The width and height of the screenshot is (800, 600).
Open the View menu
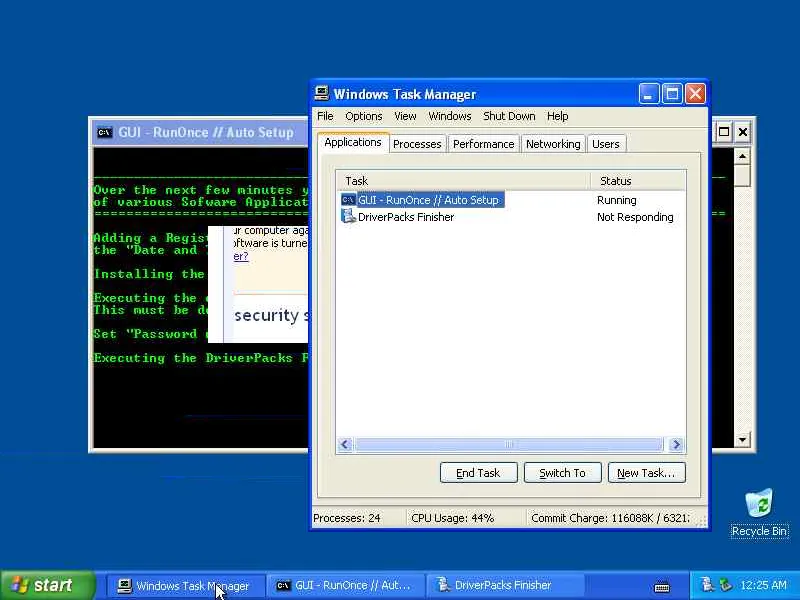pyautogui.click(x=405, y=116)
